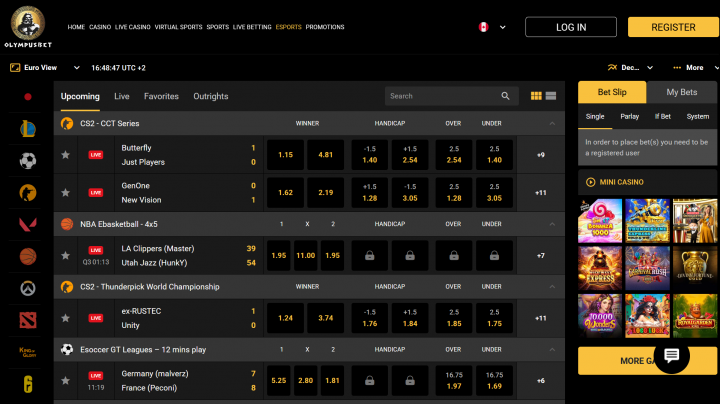Open the live chat bubble
The width and height of the screenshot is (720, 404).
671,356
